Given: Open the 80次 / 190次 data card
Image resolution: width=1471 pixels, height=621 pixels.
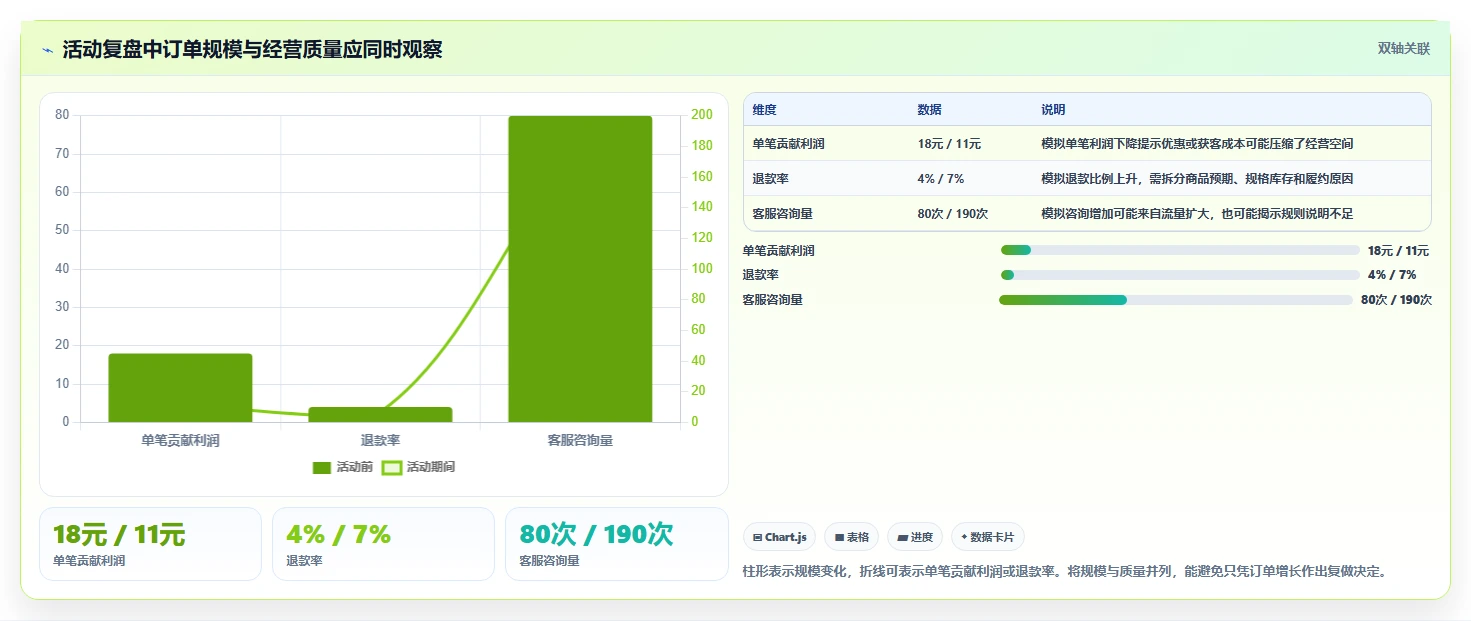Looking at the screenshot, I should [x=616, y=544].
